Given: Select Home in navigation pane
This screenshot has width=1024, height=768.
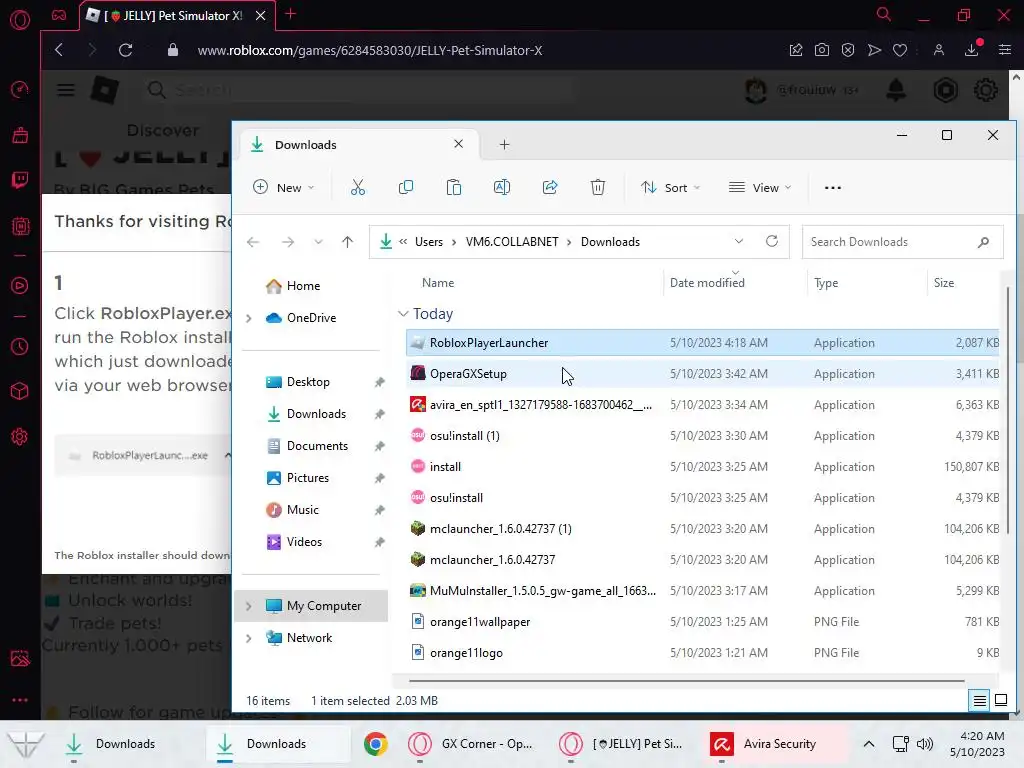Looking at the screenshot, I should pyautogui.click(x=303, y=286).
